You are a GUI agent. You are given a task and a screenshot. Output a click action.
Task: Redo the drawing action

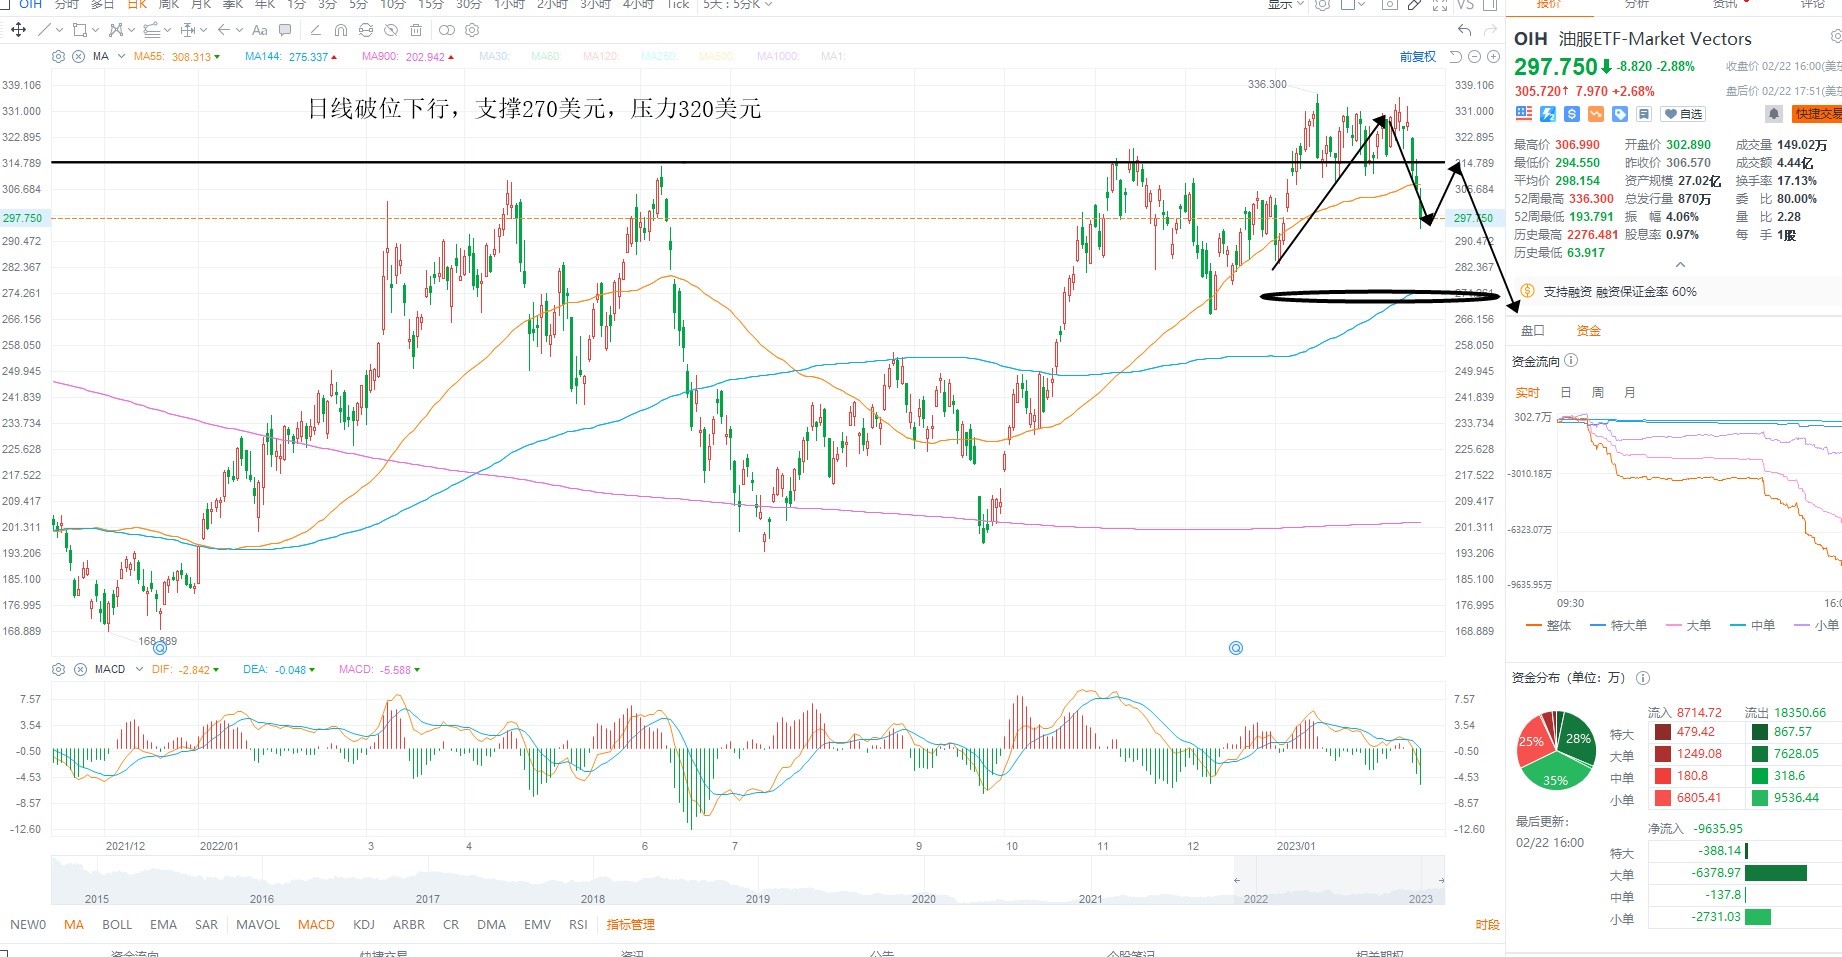coord(1490,30)
